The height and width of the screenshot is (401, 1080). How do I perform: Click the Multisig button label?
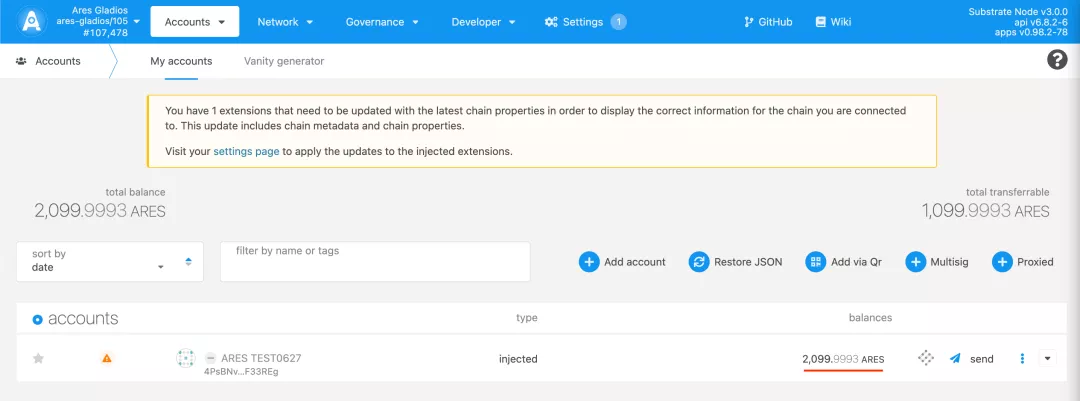point(949,262)
